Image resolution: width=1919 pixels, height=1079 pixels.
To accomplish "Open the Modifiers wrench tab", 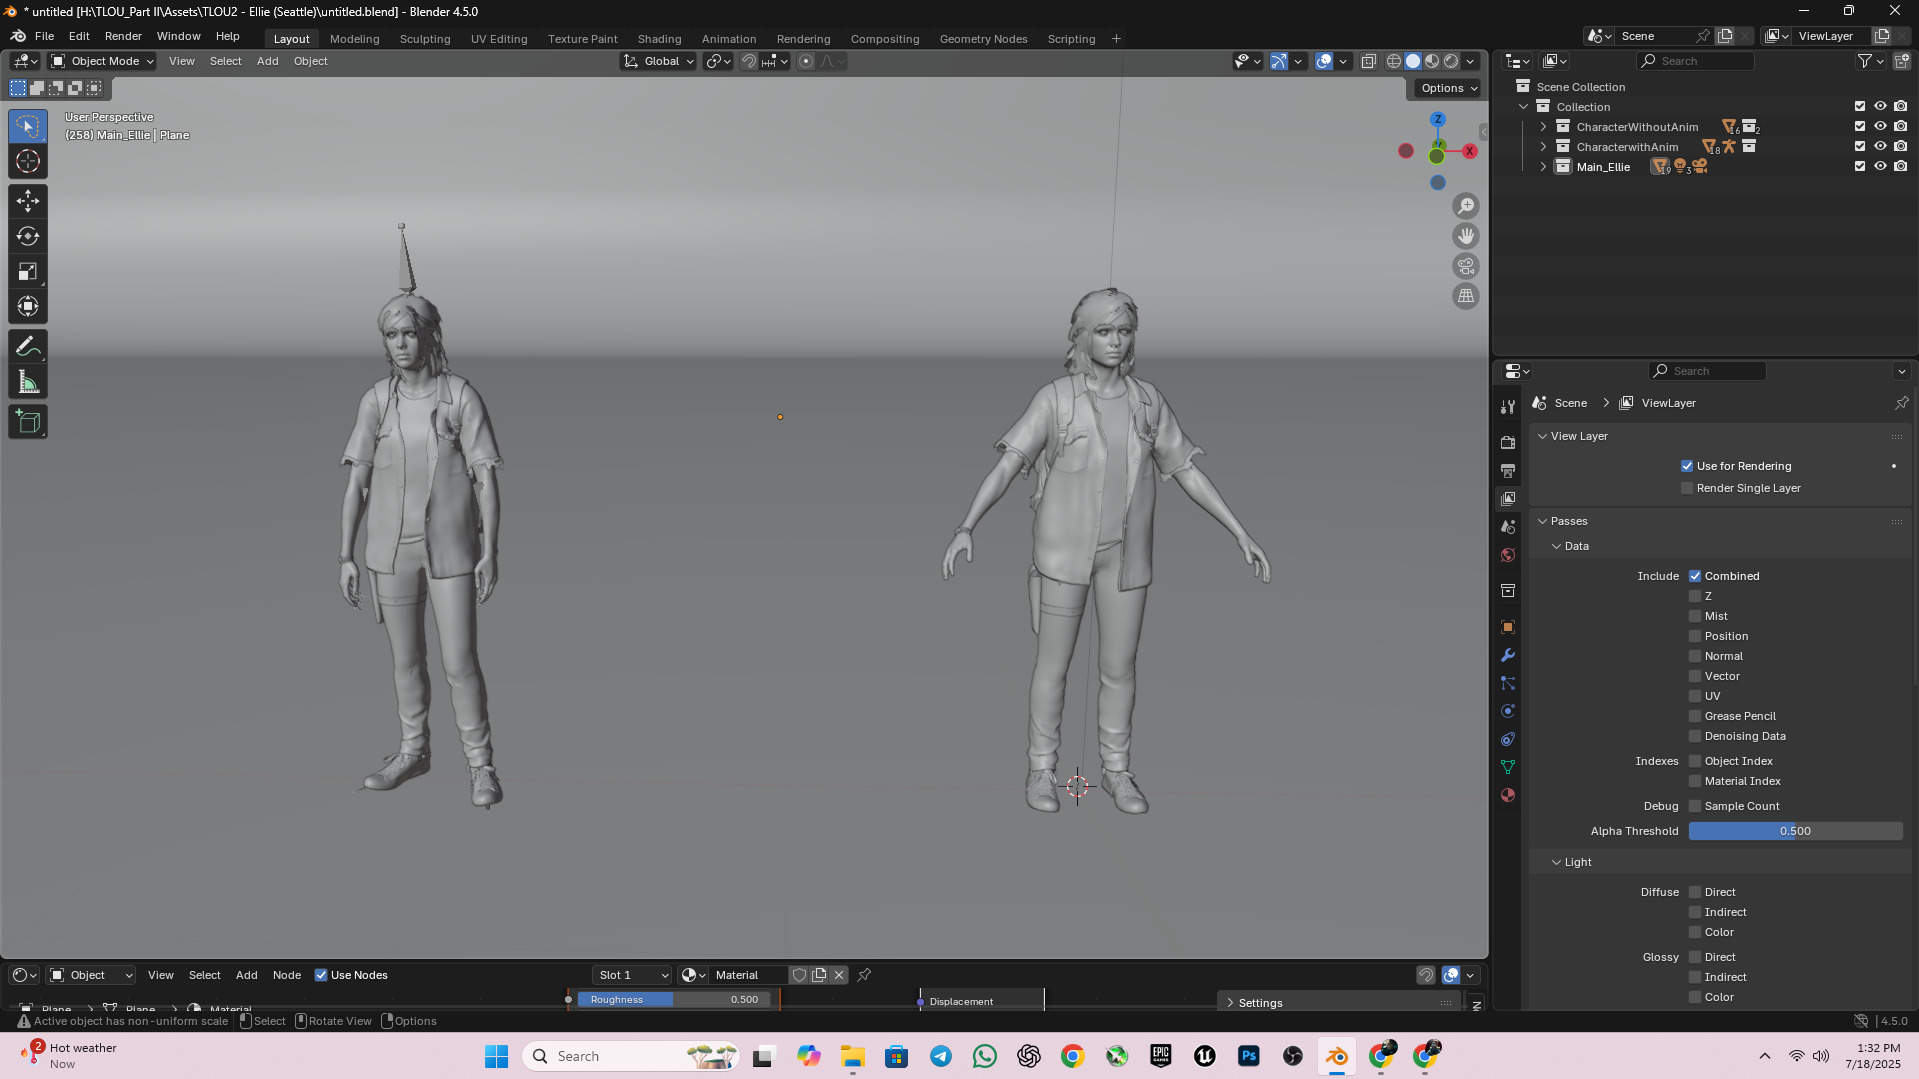I will coord(1508,655).
